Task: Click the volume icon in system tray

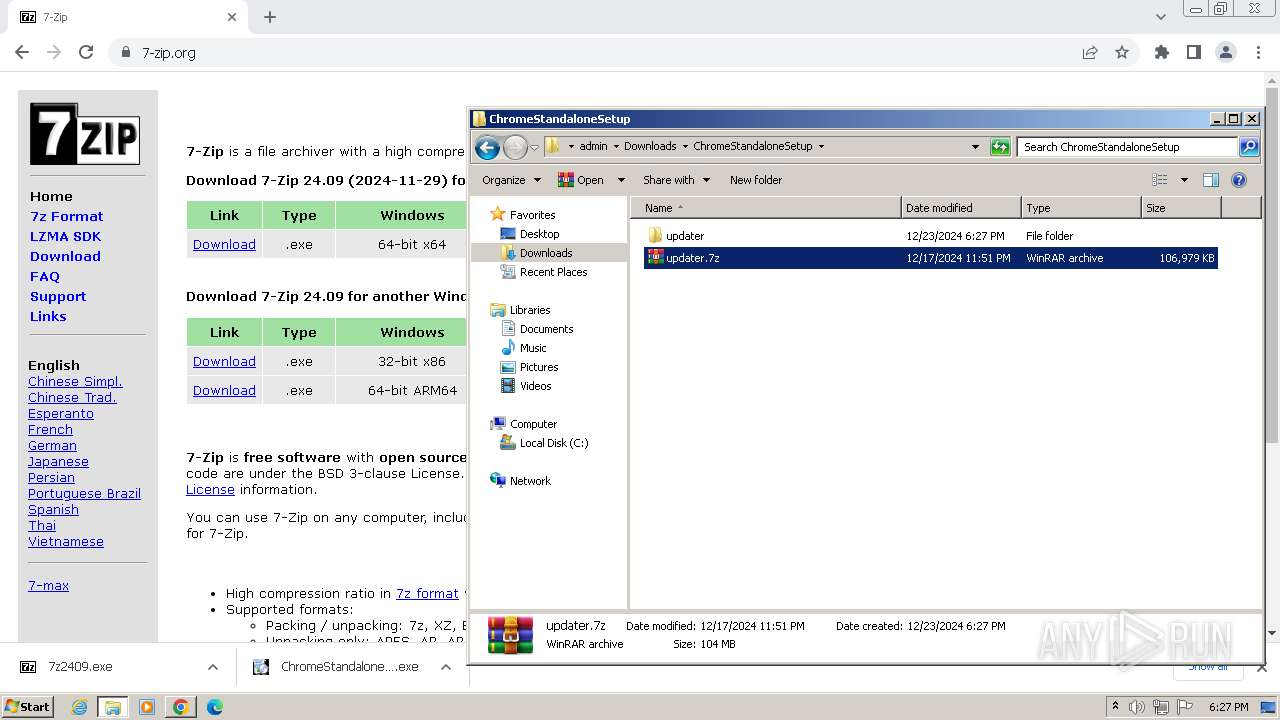Action: [1137, 707]
